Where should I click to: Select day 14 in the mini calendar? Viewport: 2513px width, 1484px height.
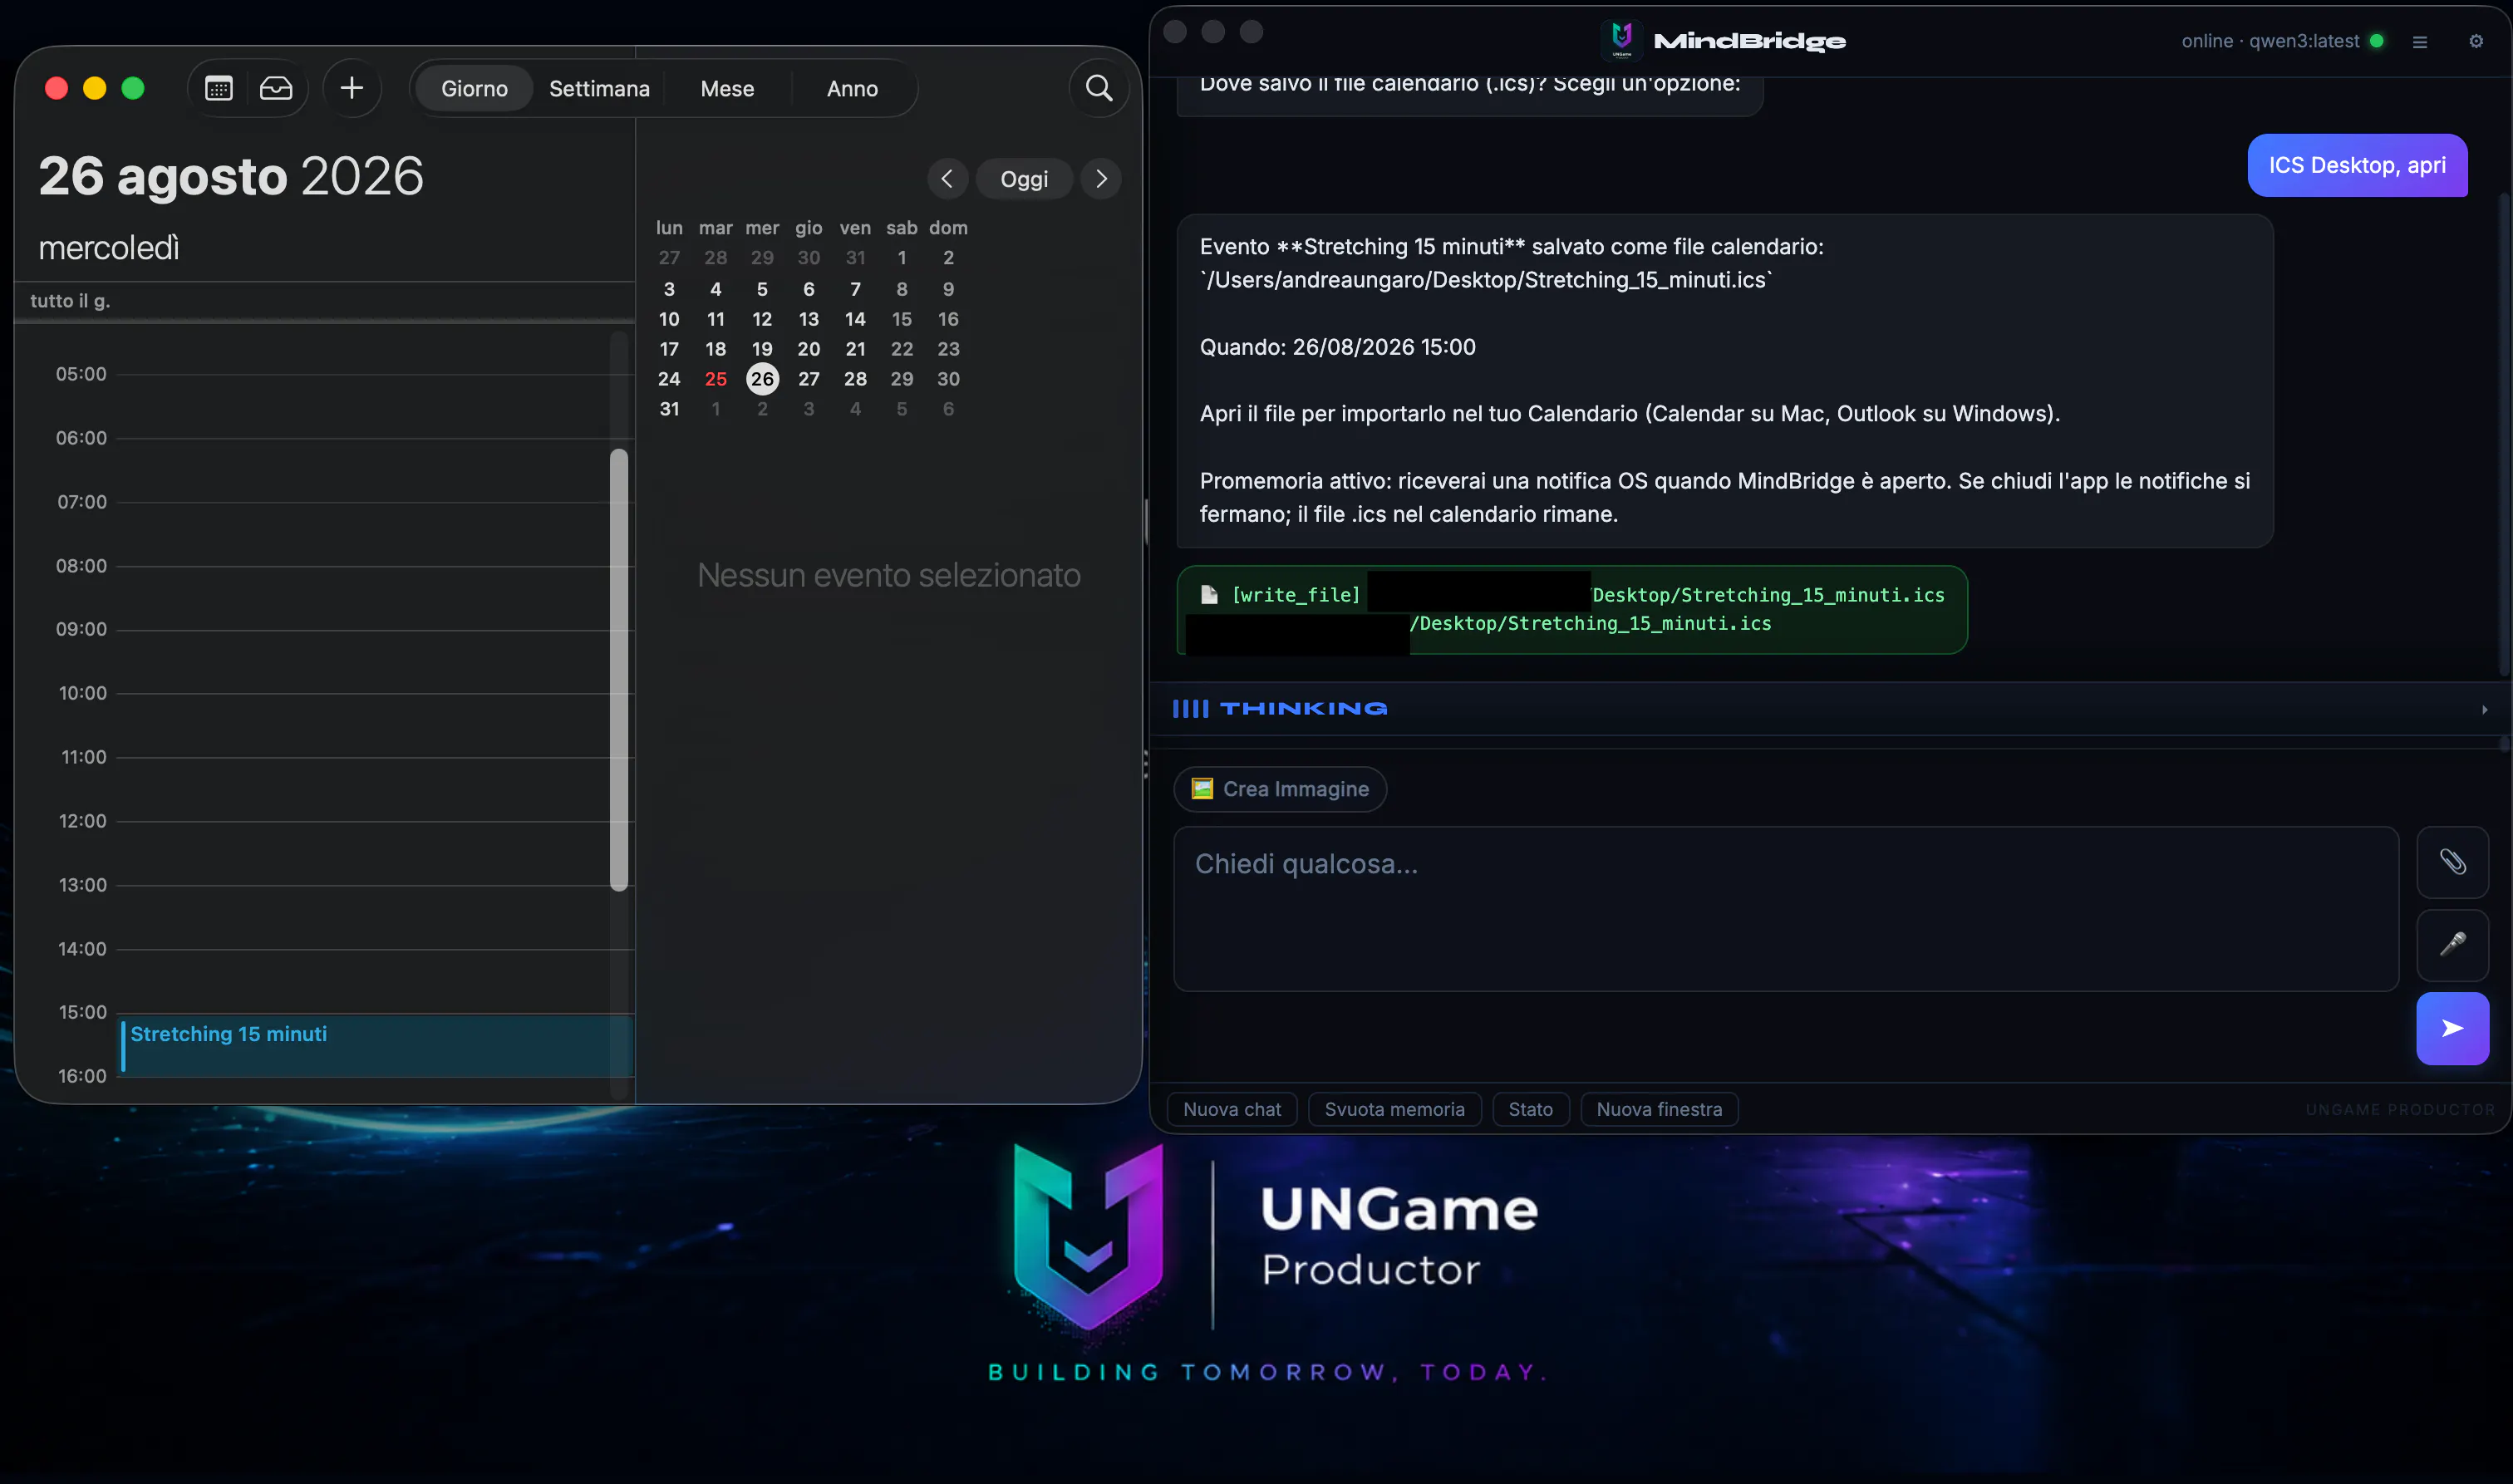pyautogui.click(x=855, y=319)
